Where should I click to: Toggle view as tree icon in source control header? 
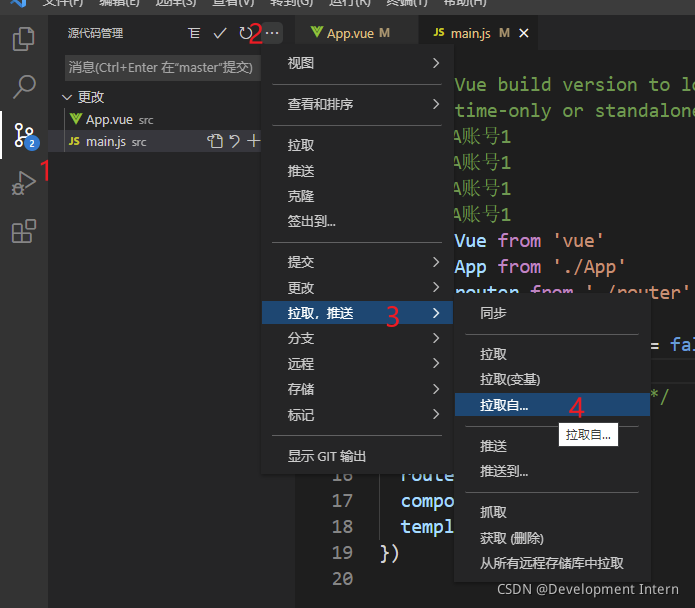[194, 33]
